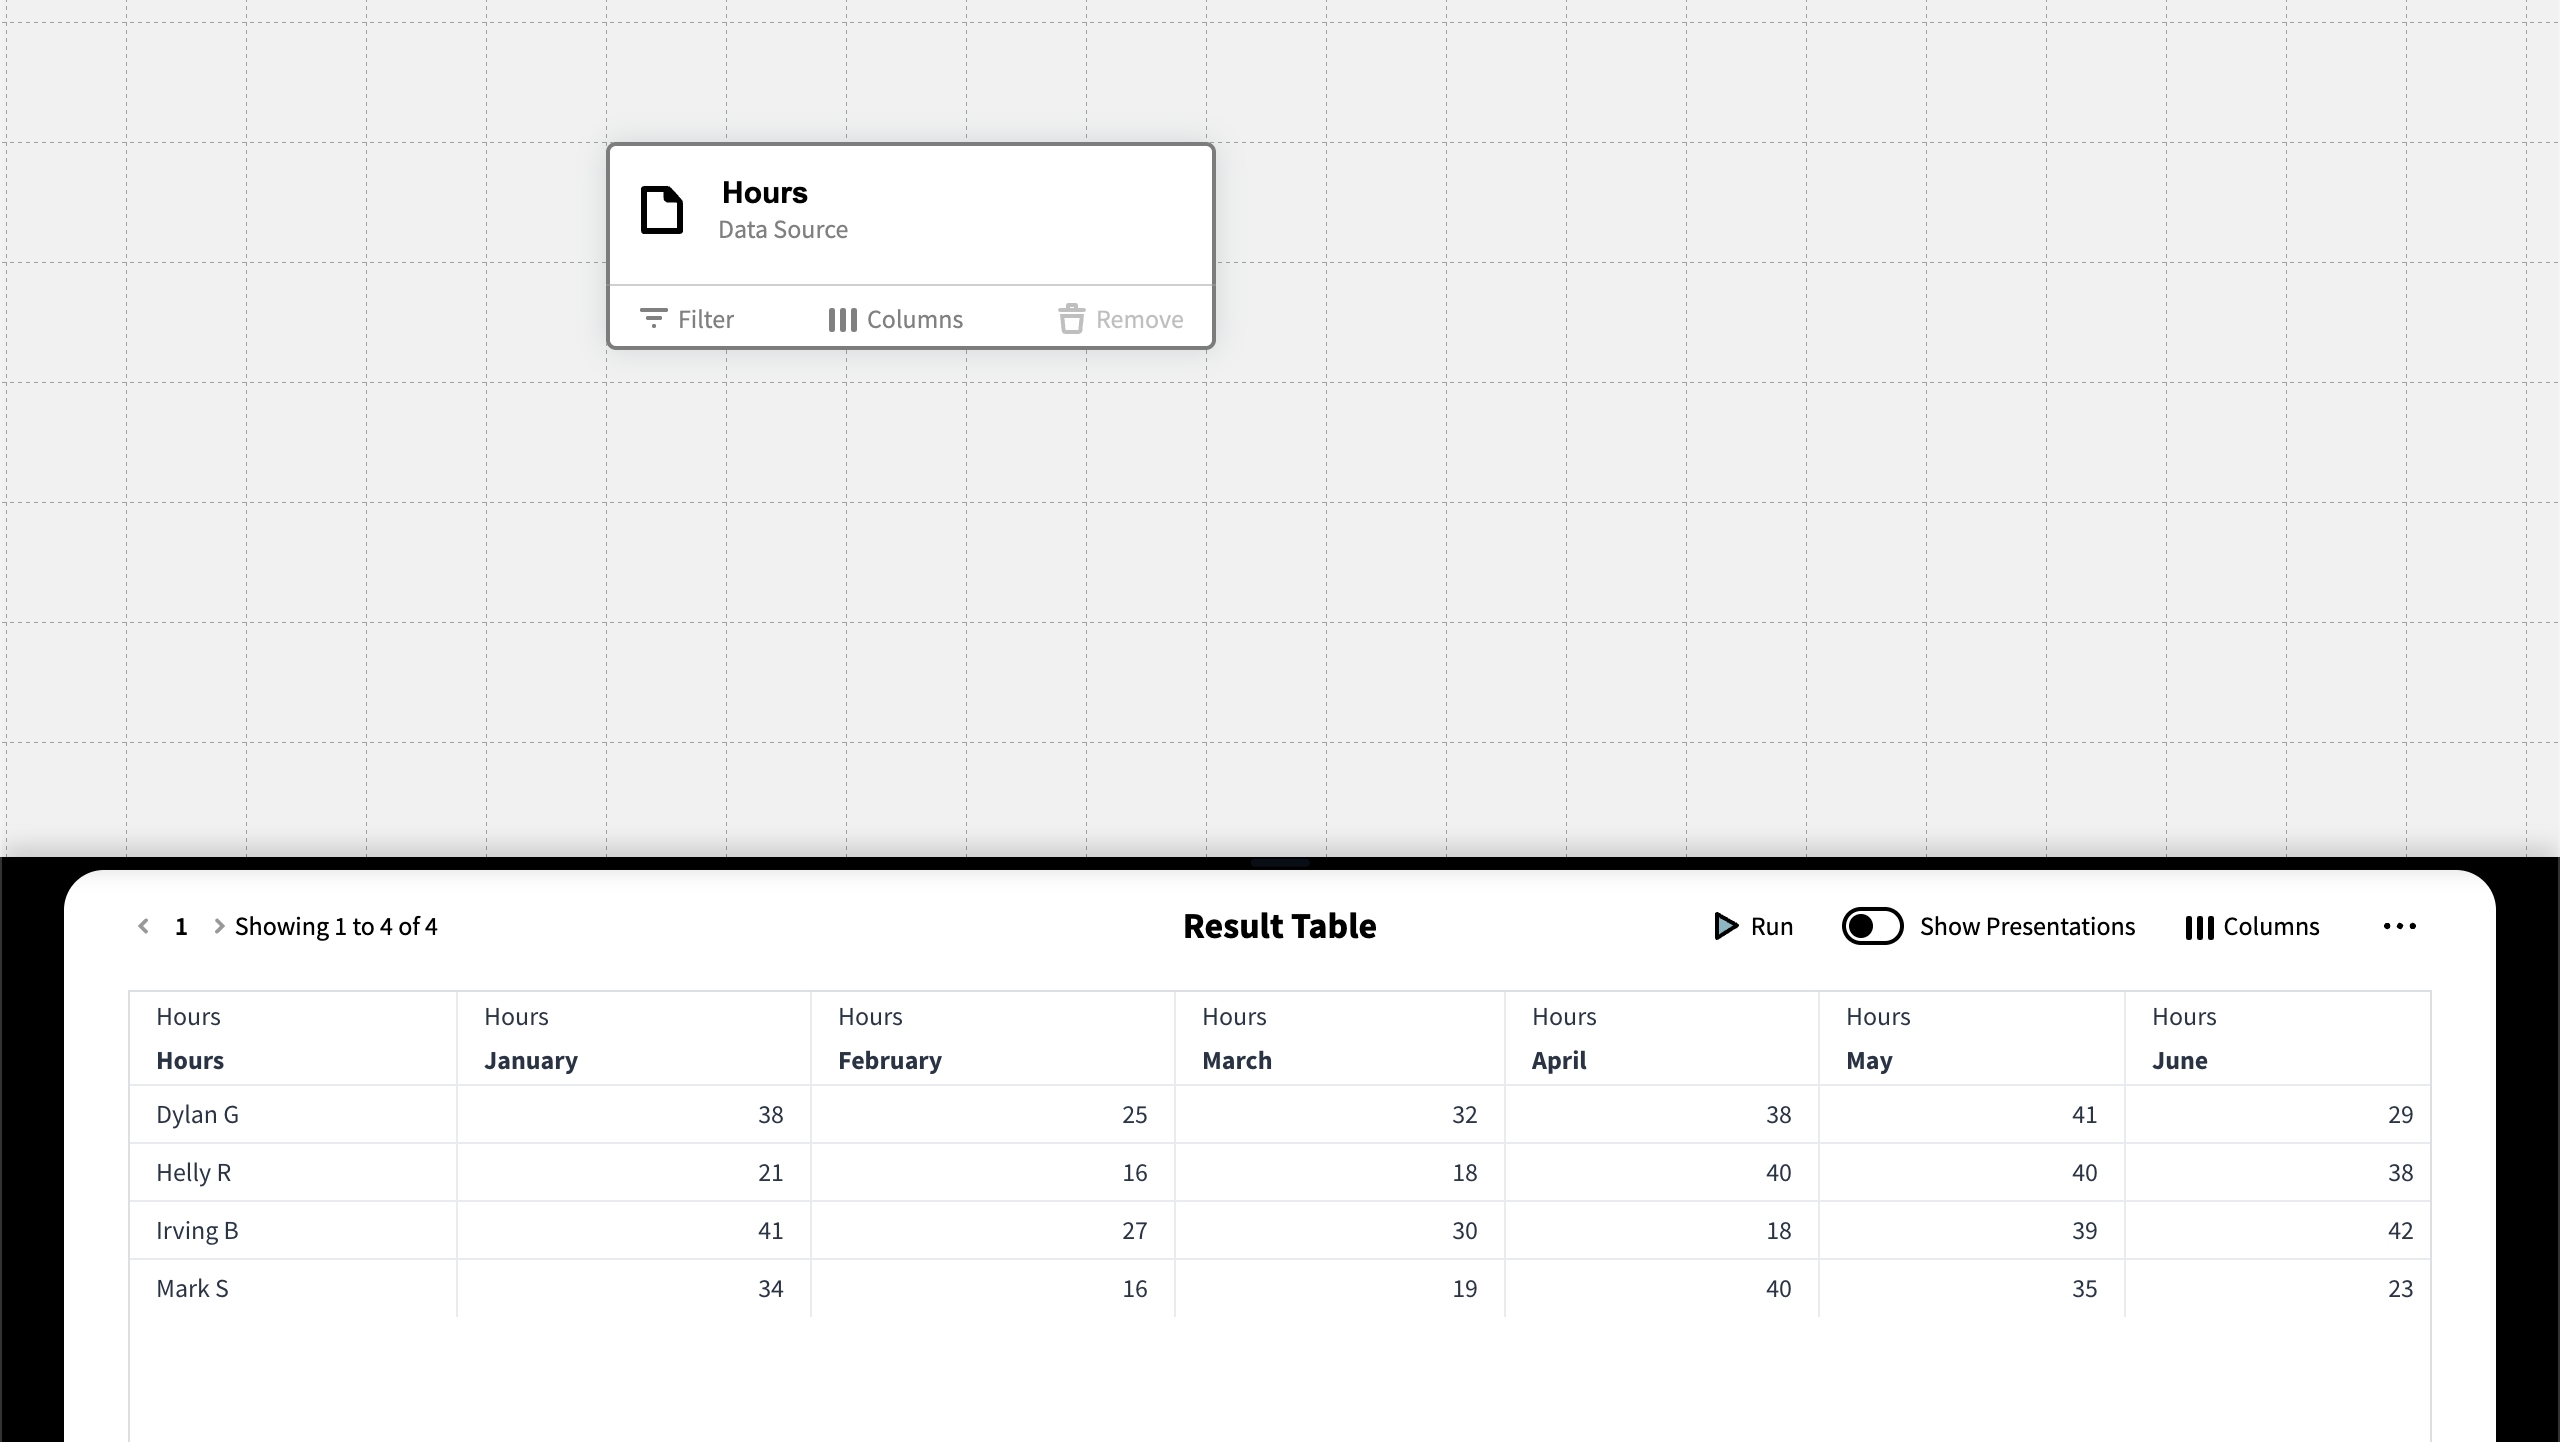Screen dimensions: 2560x1442
Task: Open result table Columns settings
Action: (x=2252, y=927)
